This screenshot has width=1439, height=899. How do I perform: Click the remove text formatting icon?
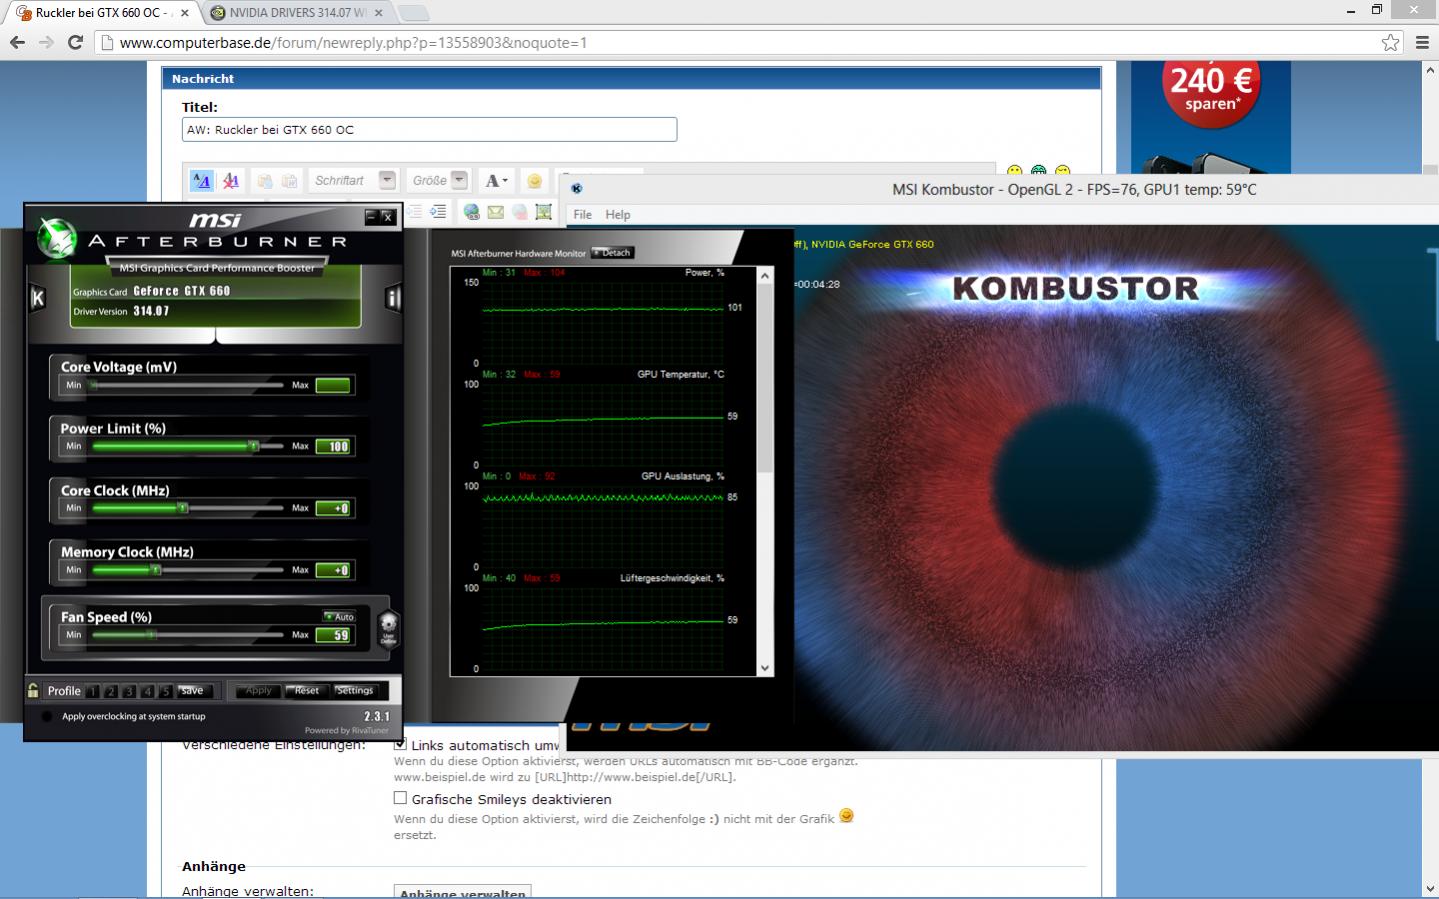(231, 181)
